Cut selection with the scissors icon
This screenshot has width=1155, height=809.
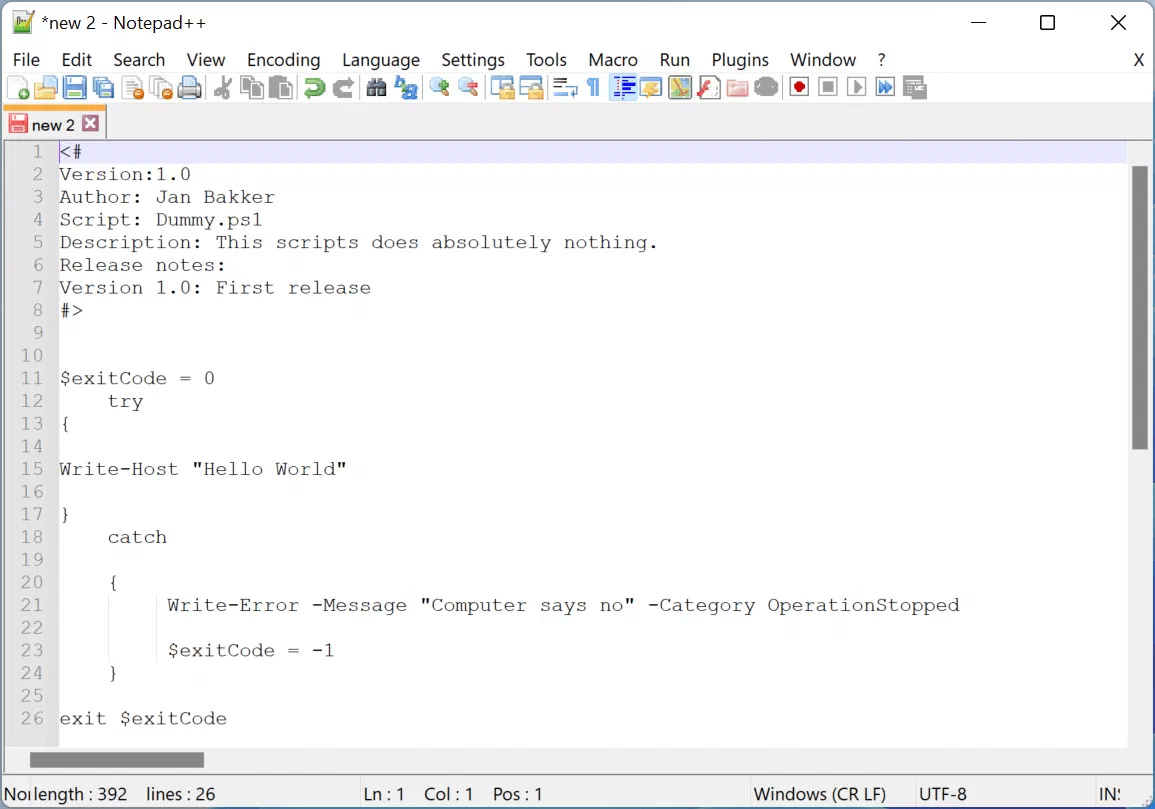[222, 88]
